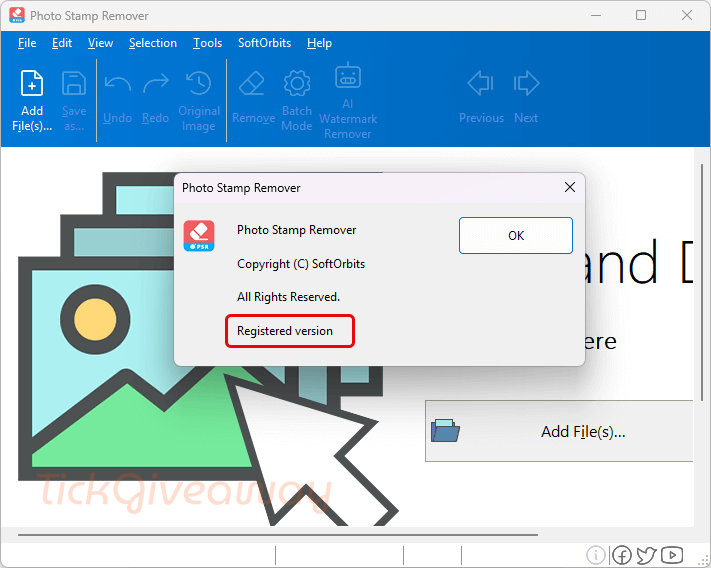Click the Photo Stamp Remover logo in dialog
The image size is (711, 568).
tap(199, 236)
